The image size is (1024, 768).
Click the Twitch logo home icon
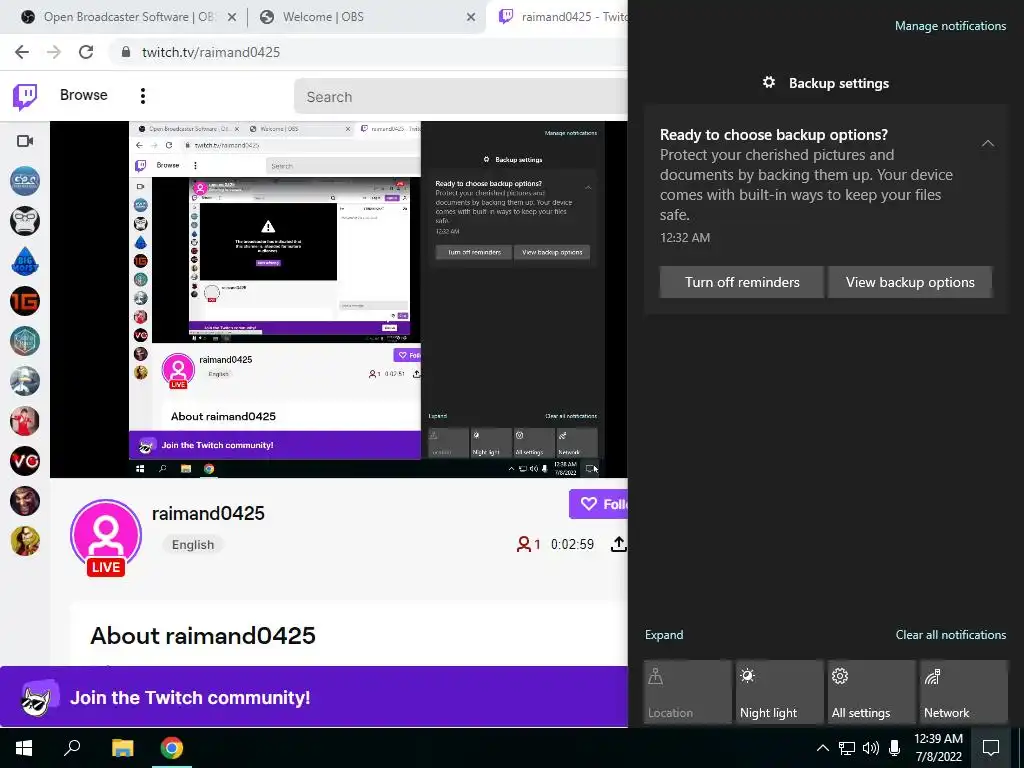[x=25, y=97]
